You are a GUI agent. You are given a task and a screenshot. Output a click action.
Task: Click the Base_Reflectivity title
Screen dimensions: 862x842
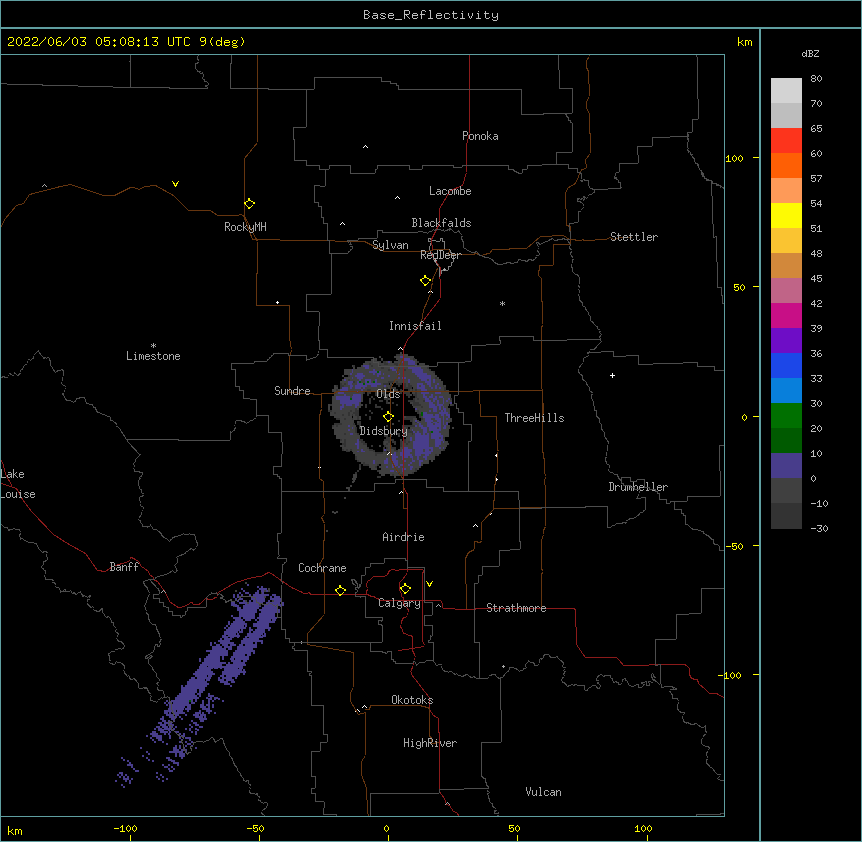(x=431, y=15)
